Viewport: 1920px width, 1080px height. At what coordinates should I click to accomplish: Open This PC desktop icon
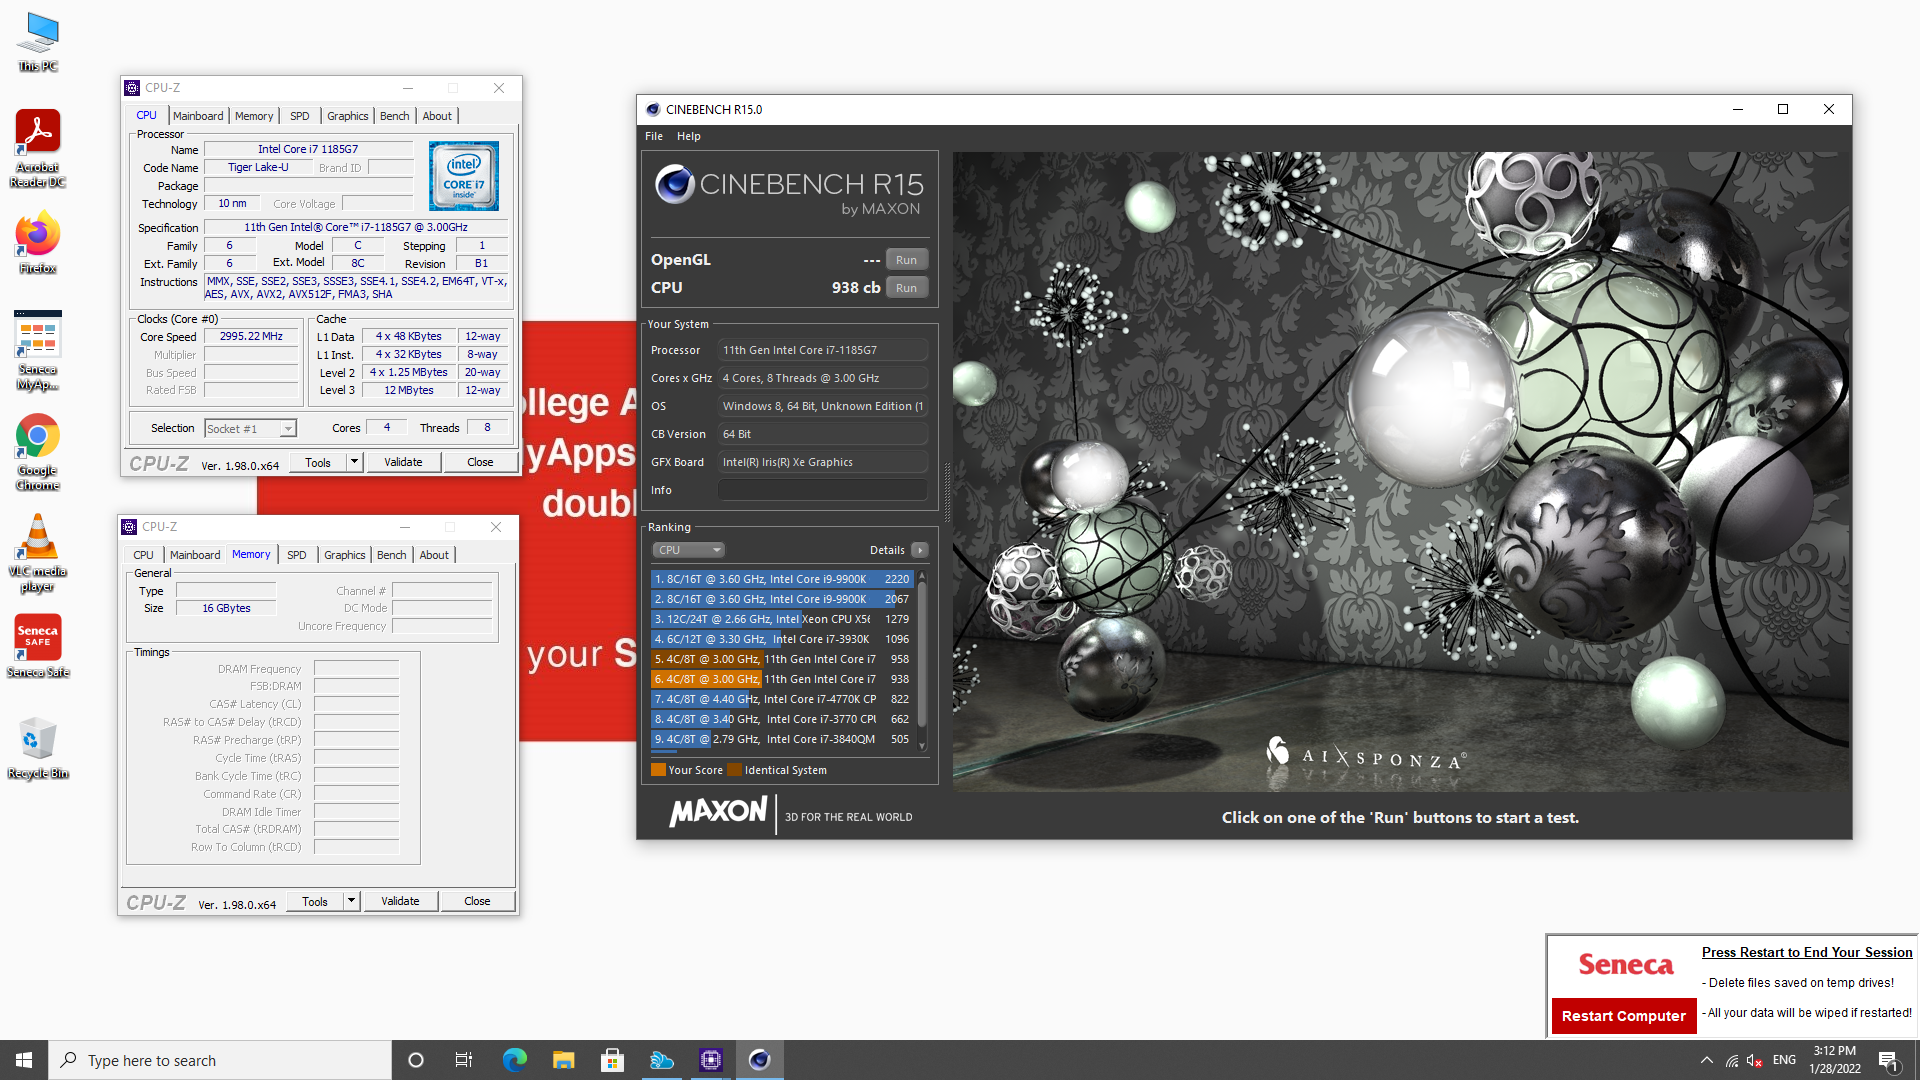(38, 43)
